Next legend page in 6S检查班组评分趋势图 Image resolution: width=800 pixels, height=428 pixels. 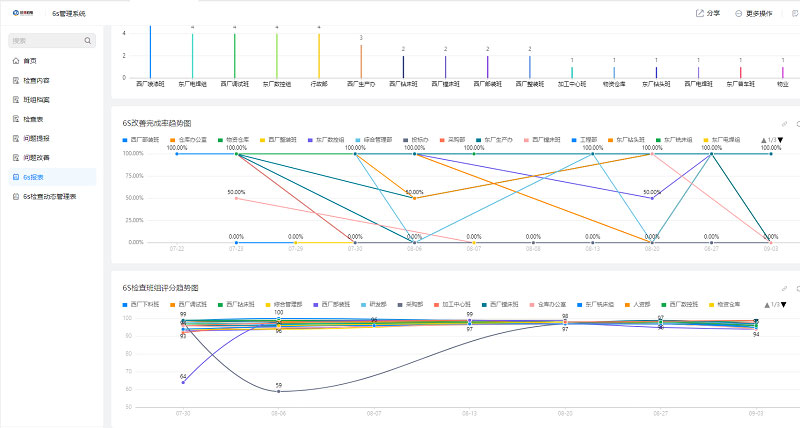[782, 304]
